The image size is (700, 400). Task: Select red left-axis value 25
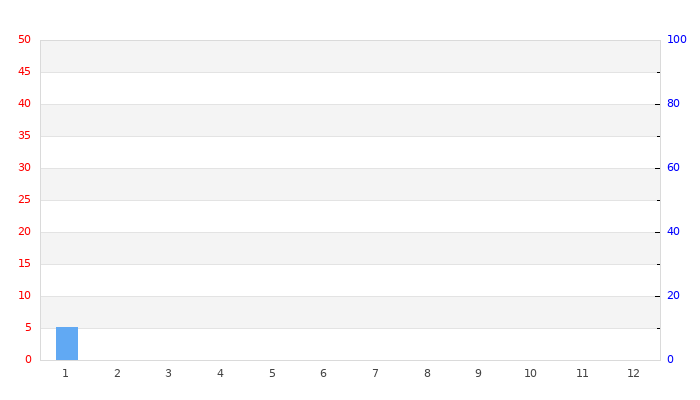point(24,200)
